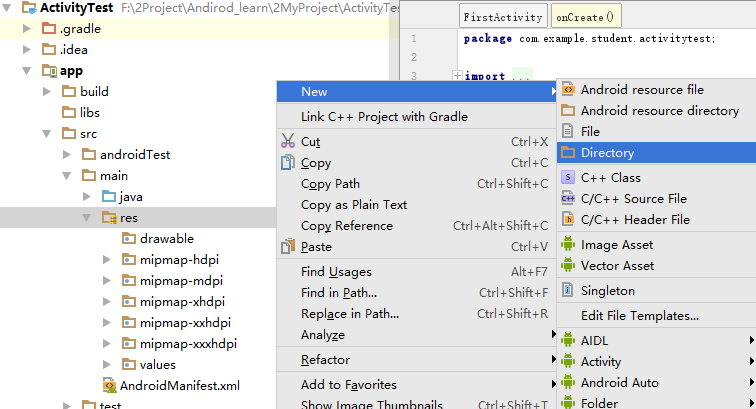Click the build folder icon
The width and height of the screenshot is (756, 409).
coord(69,92)
